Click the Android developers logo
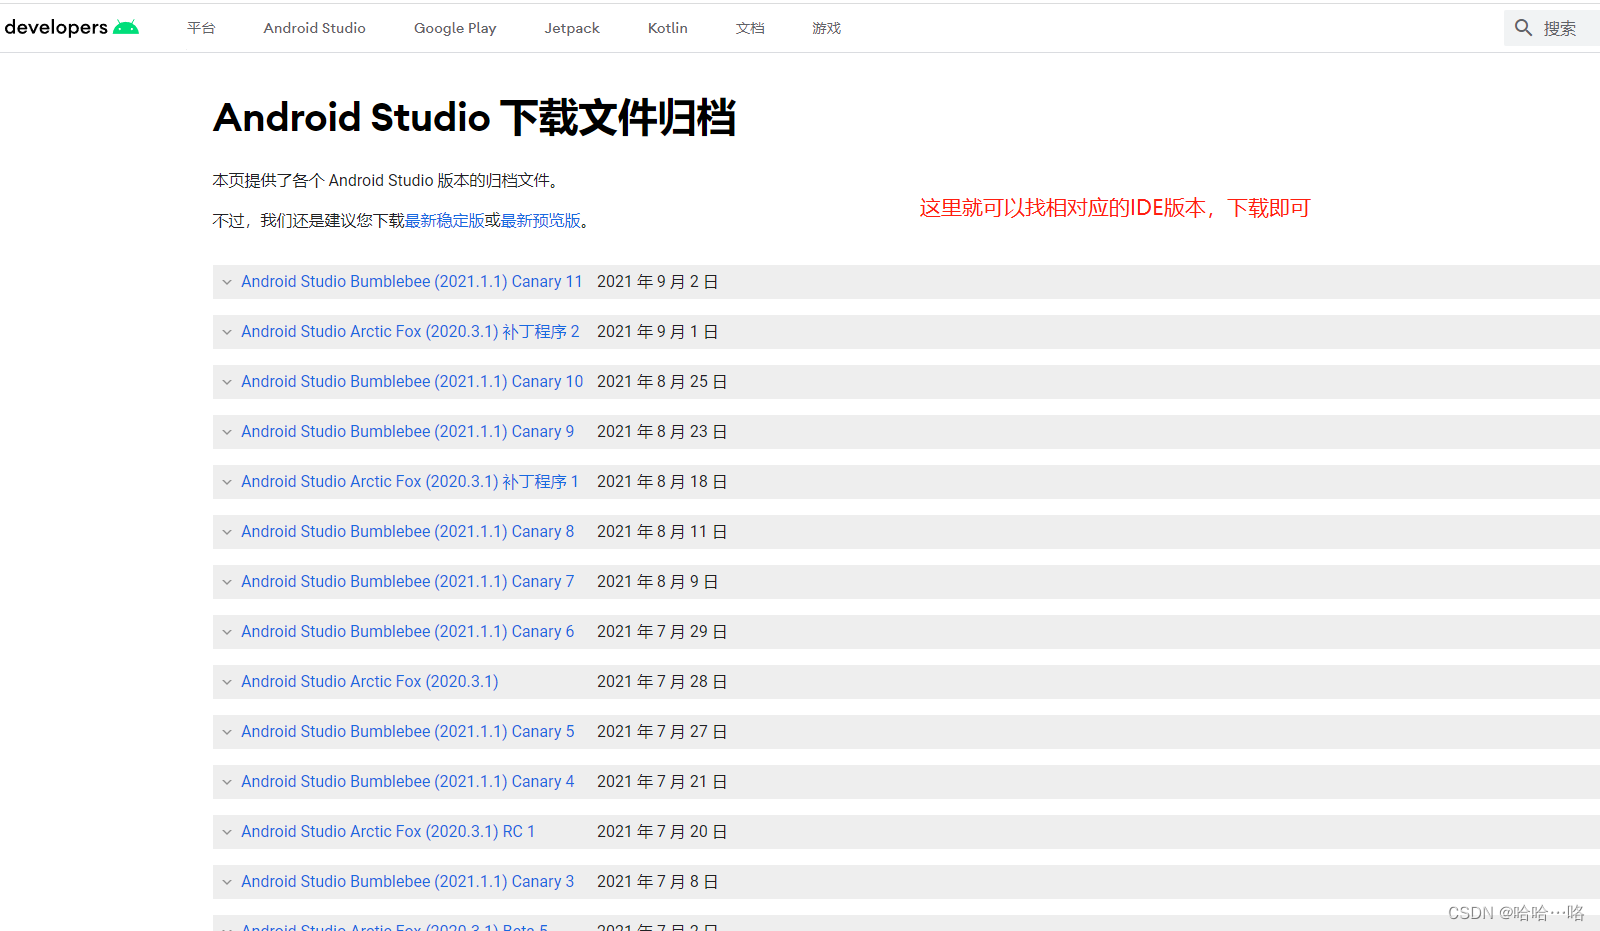This screenshot has width=1600, height=931. click(72, 27)
